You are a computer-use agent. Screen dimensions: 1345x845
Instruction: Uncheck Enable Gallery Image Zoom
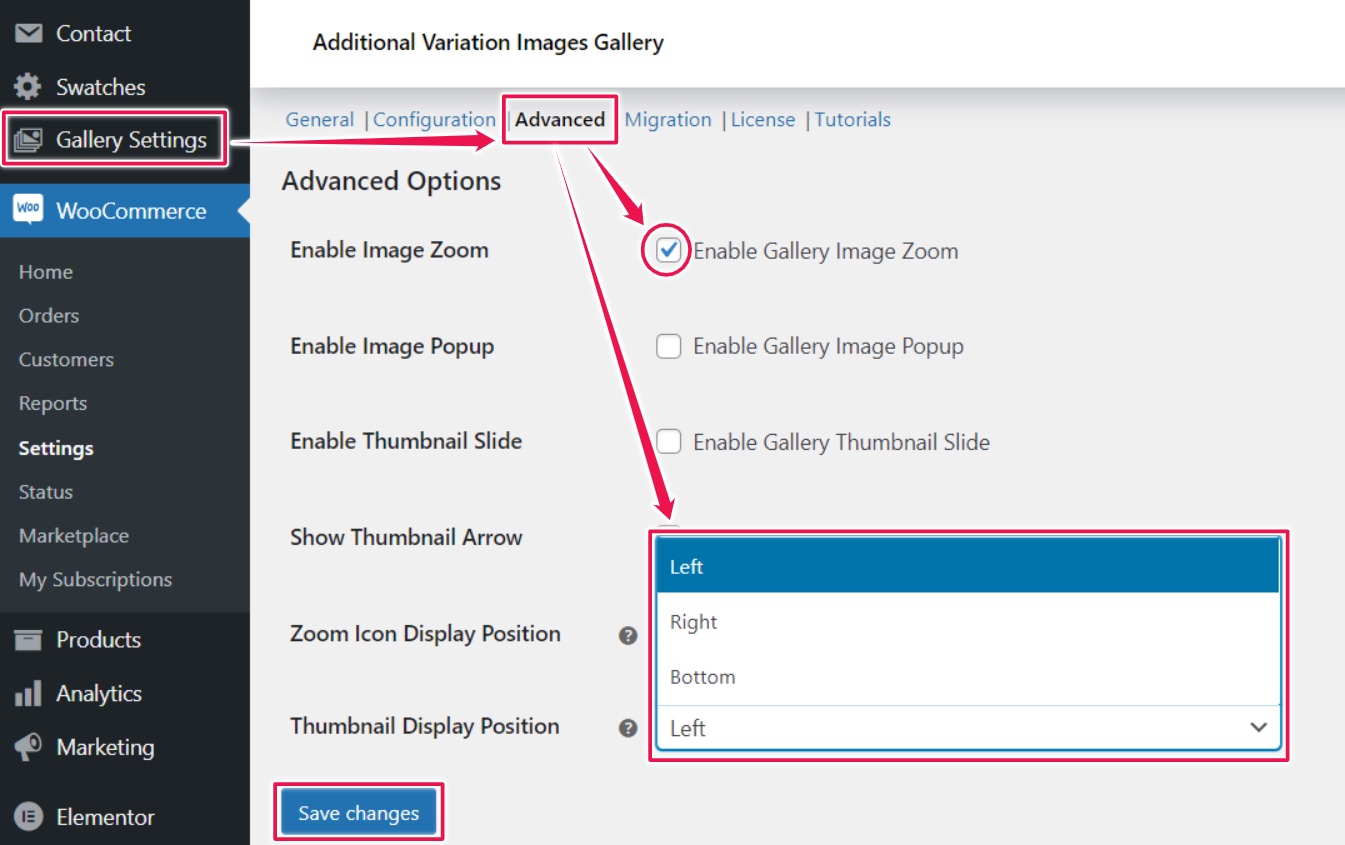click(669, 250)
